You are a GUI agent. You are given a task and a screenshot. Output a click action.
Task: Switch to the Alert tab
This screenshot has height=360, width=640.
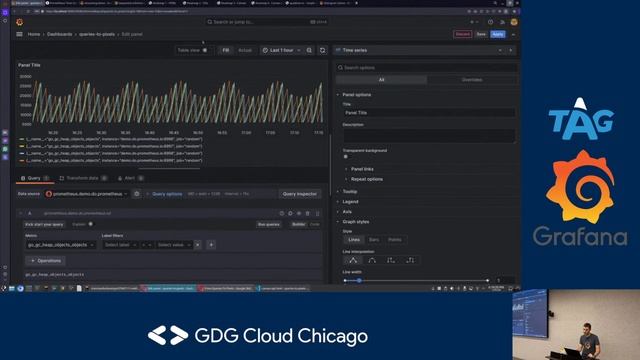pos(130,178)
